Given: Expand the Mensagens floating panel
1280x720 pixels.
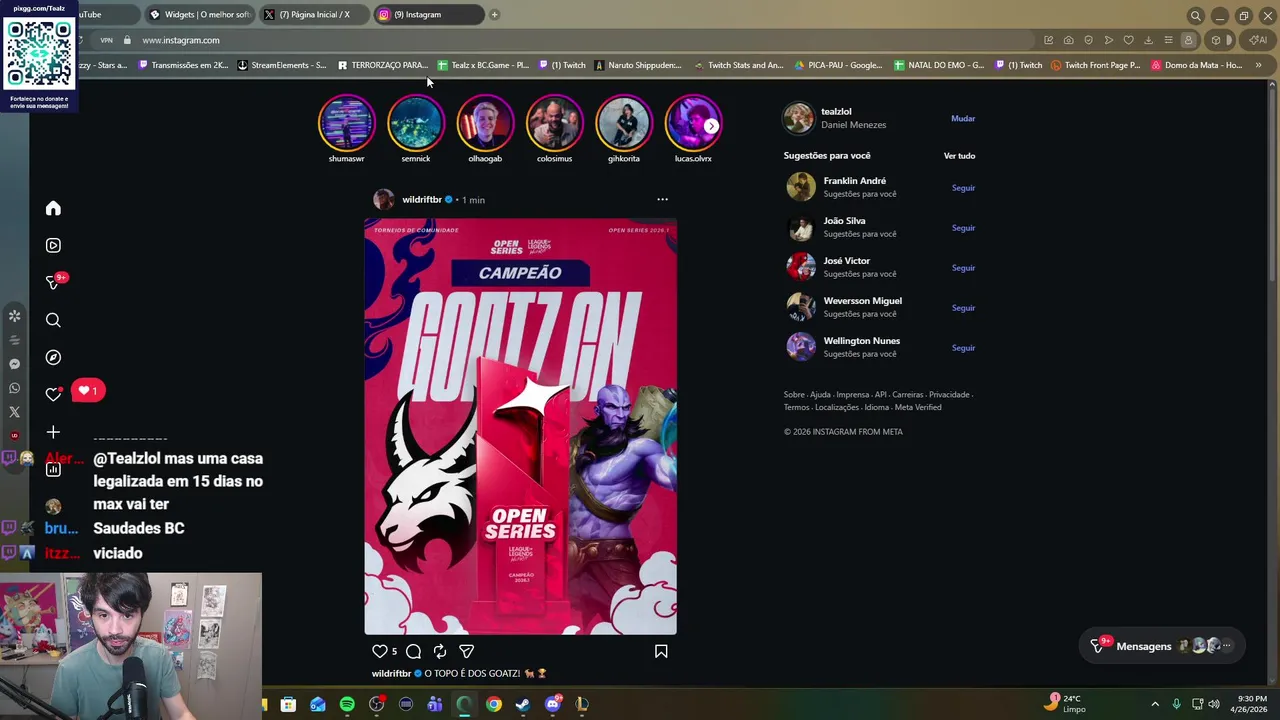Looking at the screenshot, I should click(x=1163, y=646).
